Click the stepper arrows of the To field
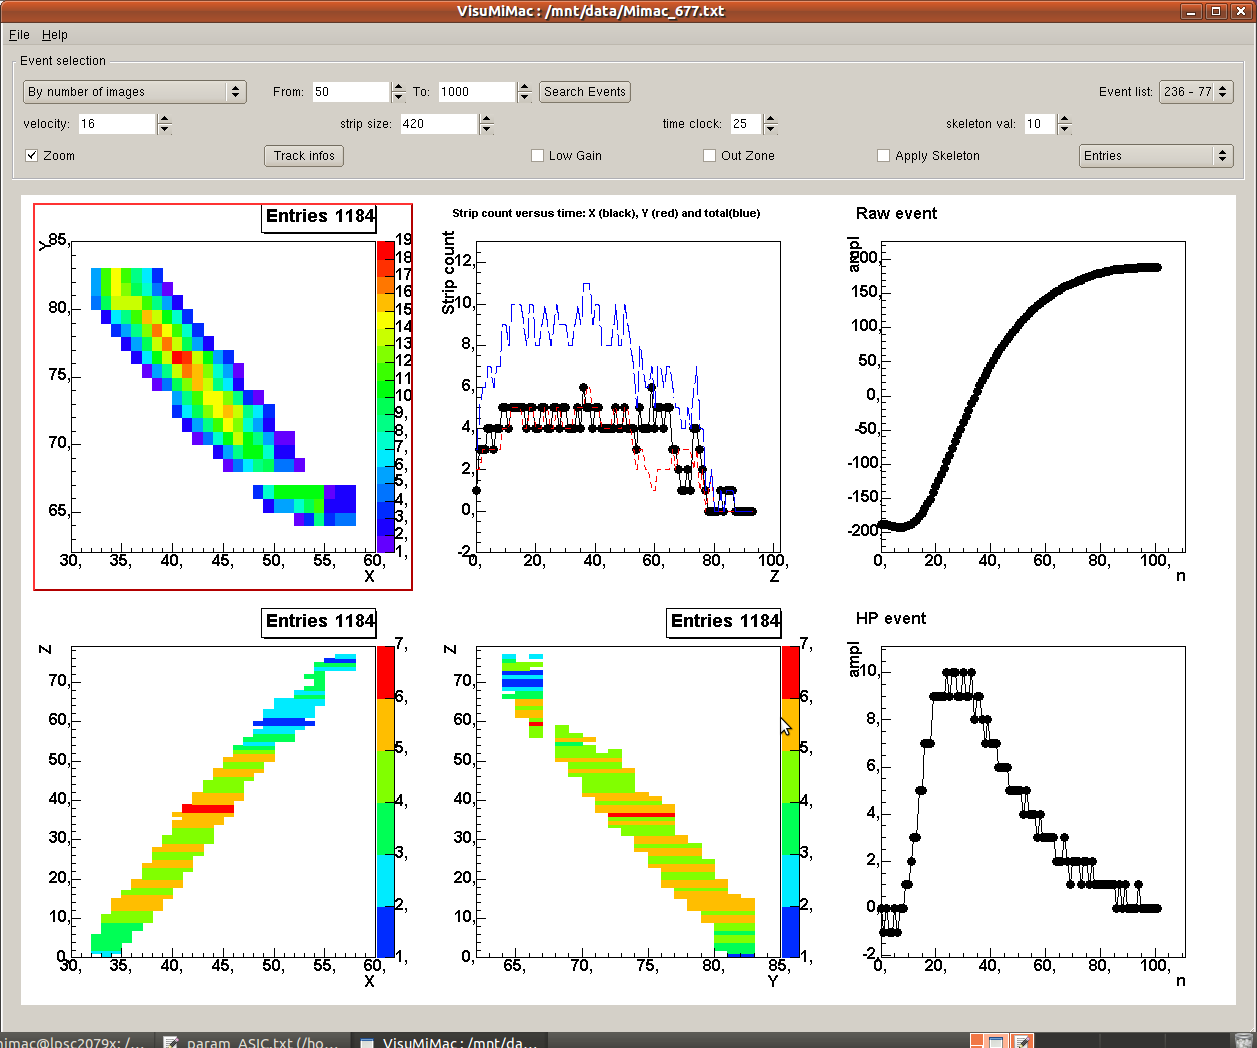Viewport: 1257px width, 1048px height. click(524, 92)
